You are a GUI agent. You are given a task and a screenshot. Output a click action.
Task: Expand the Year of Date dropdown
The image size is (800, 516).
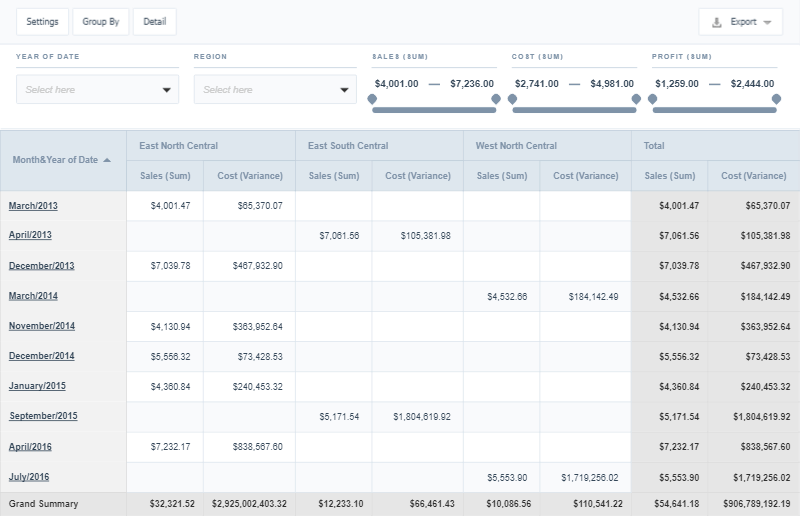167,90
